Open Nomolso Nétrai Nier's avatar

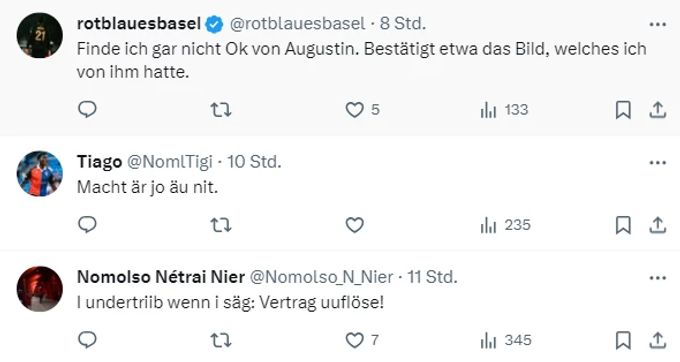pos(39,289)
